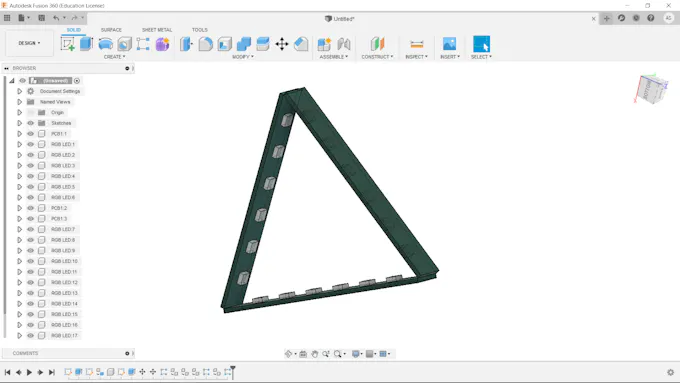Switch to the SOLID tab

coord(74,30)
